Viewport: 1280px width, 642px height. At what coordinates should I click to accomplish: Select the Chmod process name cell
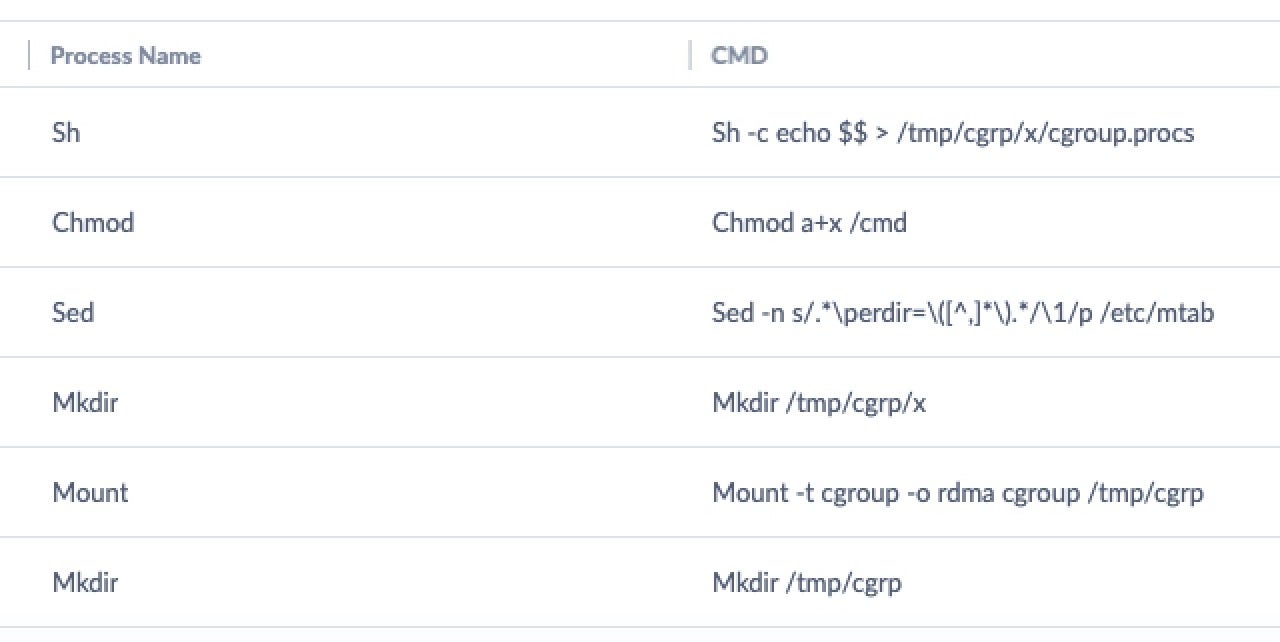[93, 223]
